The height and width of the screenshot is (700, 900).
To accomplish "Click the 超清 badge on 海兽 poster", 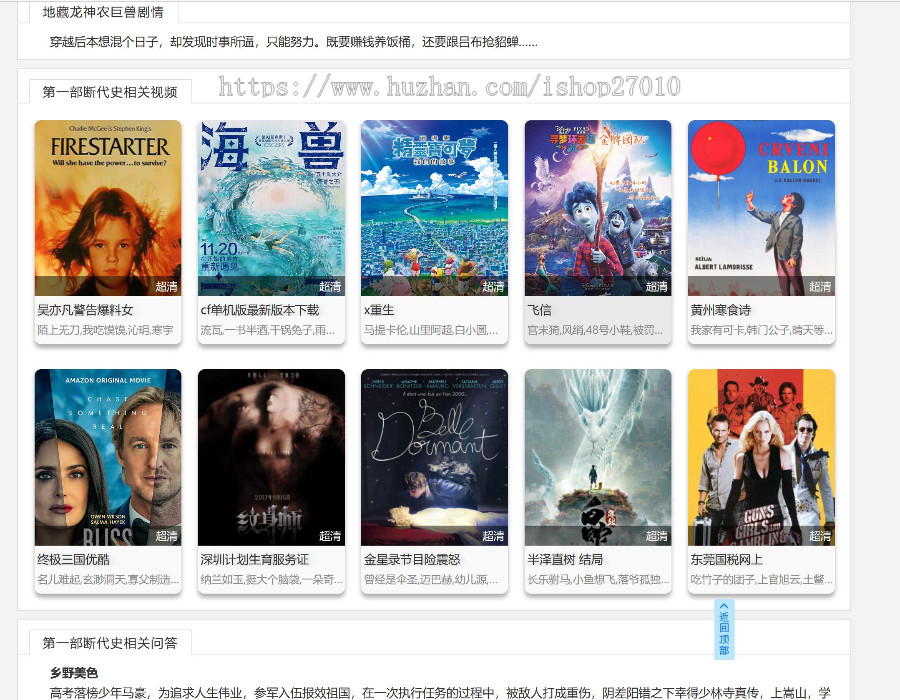I will pos(330,286).
